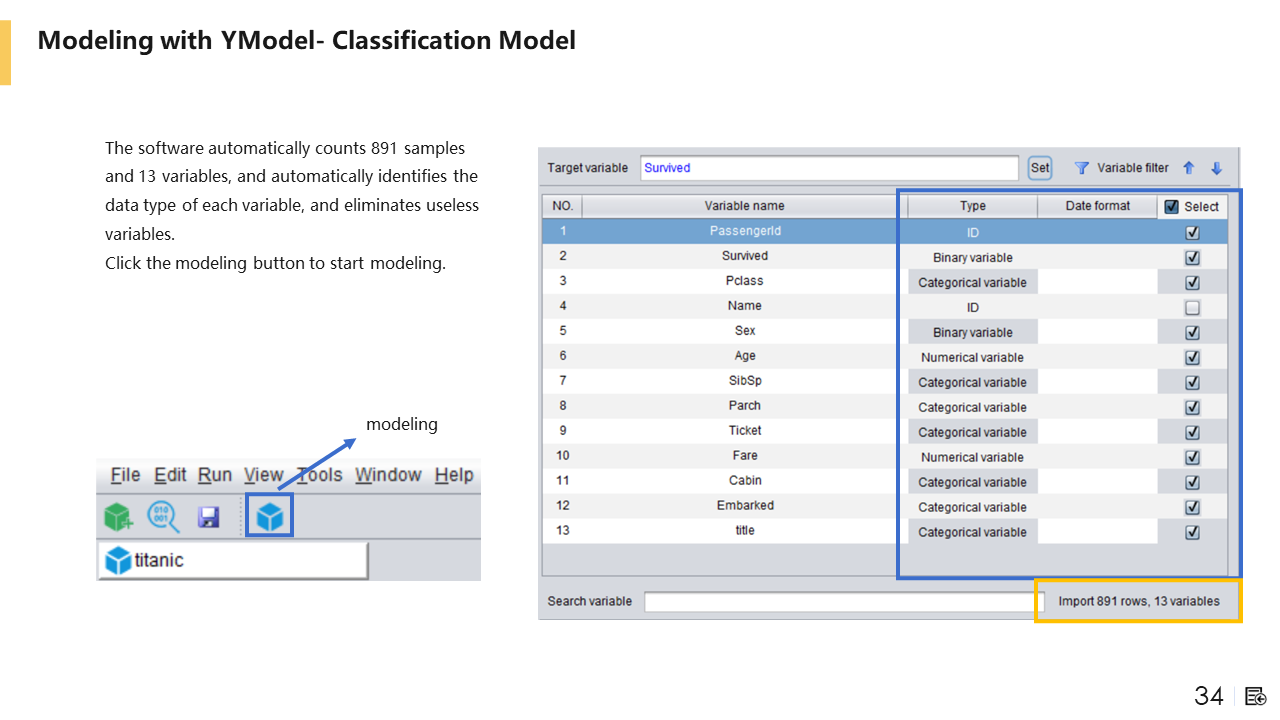Click the green cube new model icon
This screenshot has height=720, width=1280.
pos(118,516)
